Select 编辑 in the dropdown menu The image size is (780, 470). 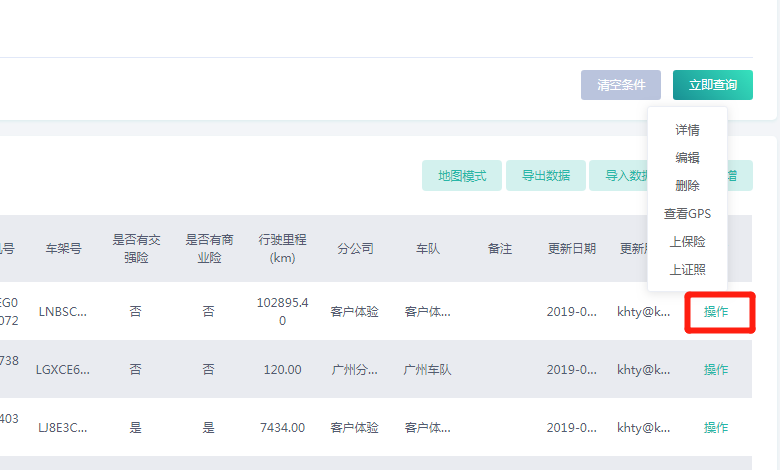[687, 158]
